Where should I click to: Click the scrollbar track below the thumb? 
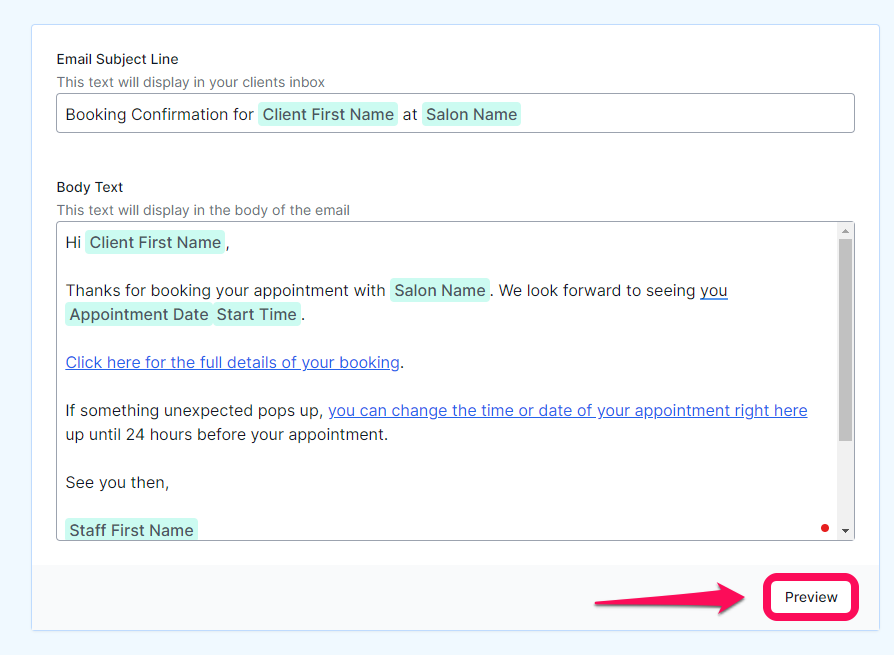tap(845, 482)
